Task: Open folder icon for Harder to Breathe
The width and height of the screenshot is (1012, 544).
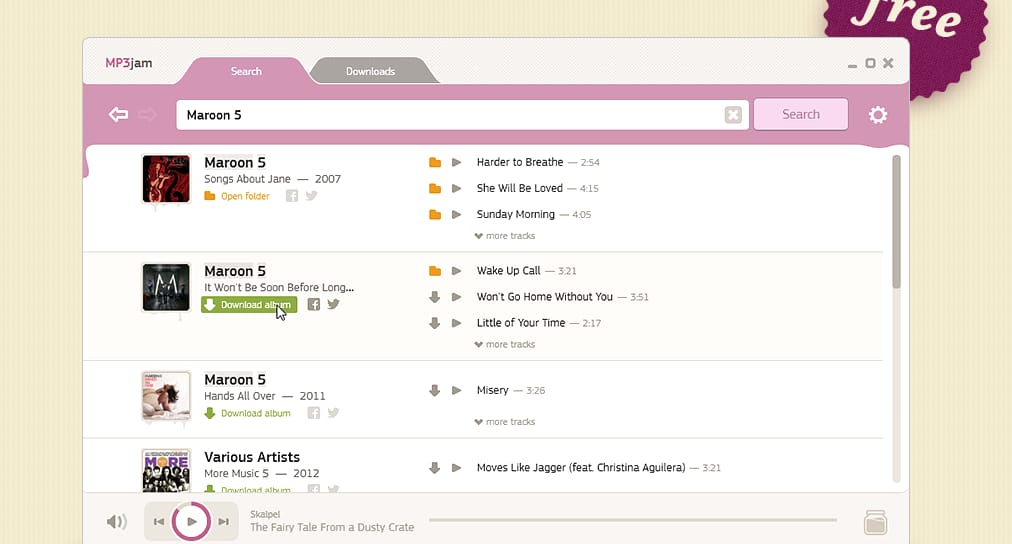Action: click(x=435, y=163)
